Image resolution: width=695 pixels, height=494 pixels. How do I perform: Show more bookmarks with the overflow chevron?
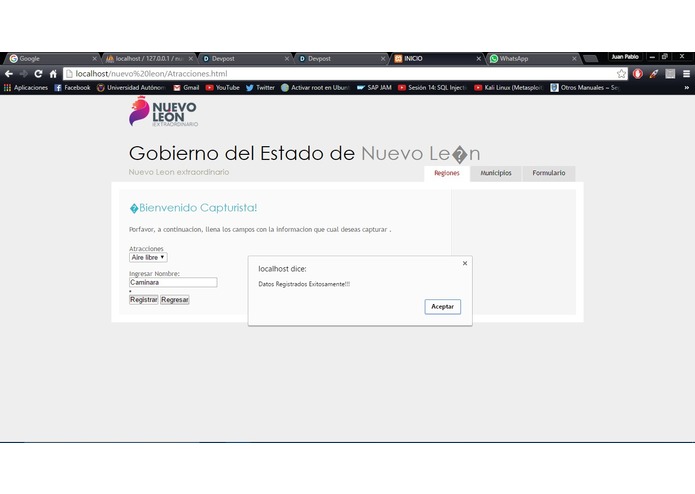(x=686, y=88)
